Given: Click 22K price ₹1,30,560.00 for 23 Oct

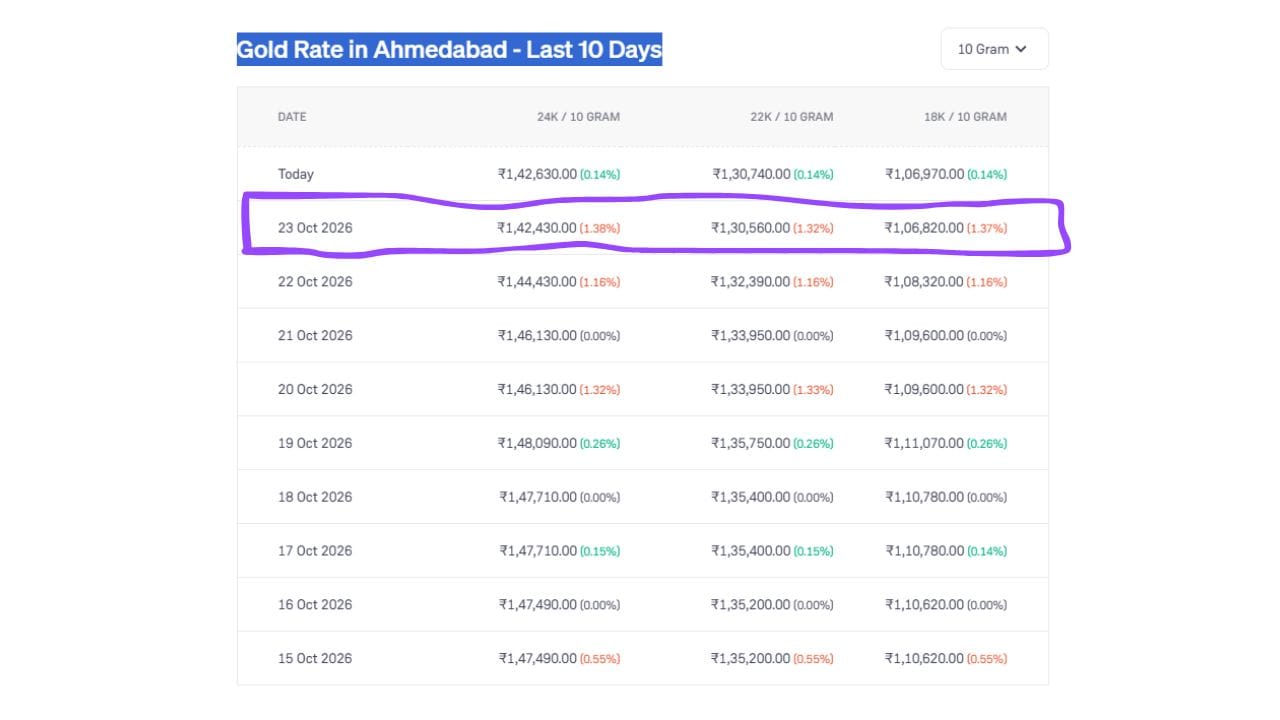Looking at the screenshot, I should click(x=751, y=228).
